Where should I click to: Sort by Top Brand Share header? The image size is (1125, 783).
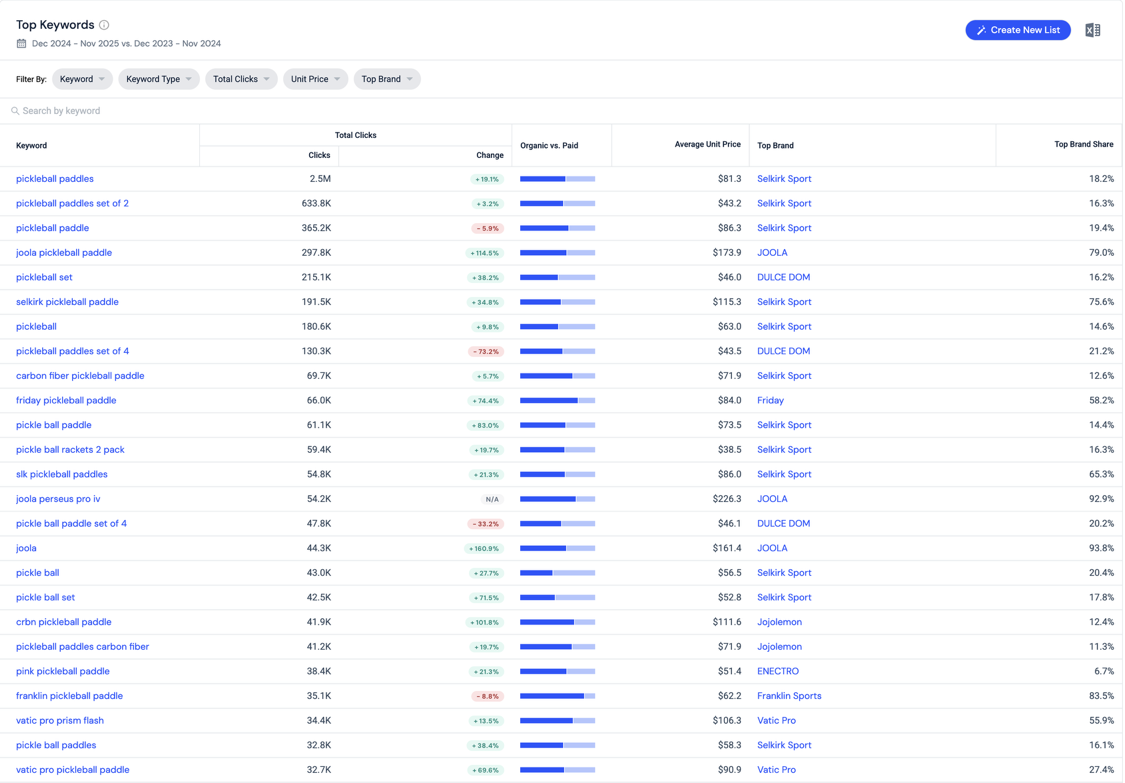point(1083,144)
